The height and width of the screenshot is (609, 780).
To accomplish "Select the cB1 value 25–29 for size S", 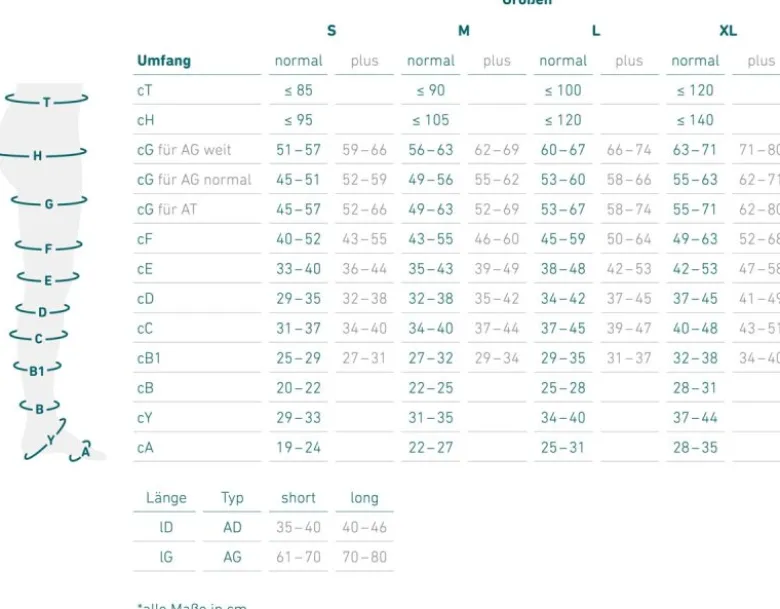I will 298,358.
